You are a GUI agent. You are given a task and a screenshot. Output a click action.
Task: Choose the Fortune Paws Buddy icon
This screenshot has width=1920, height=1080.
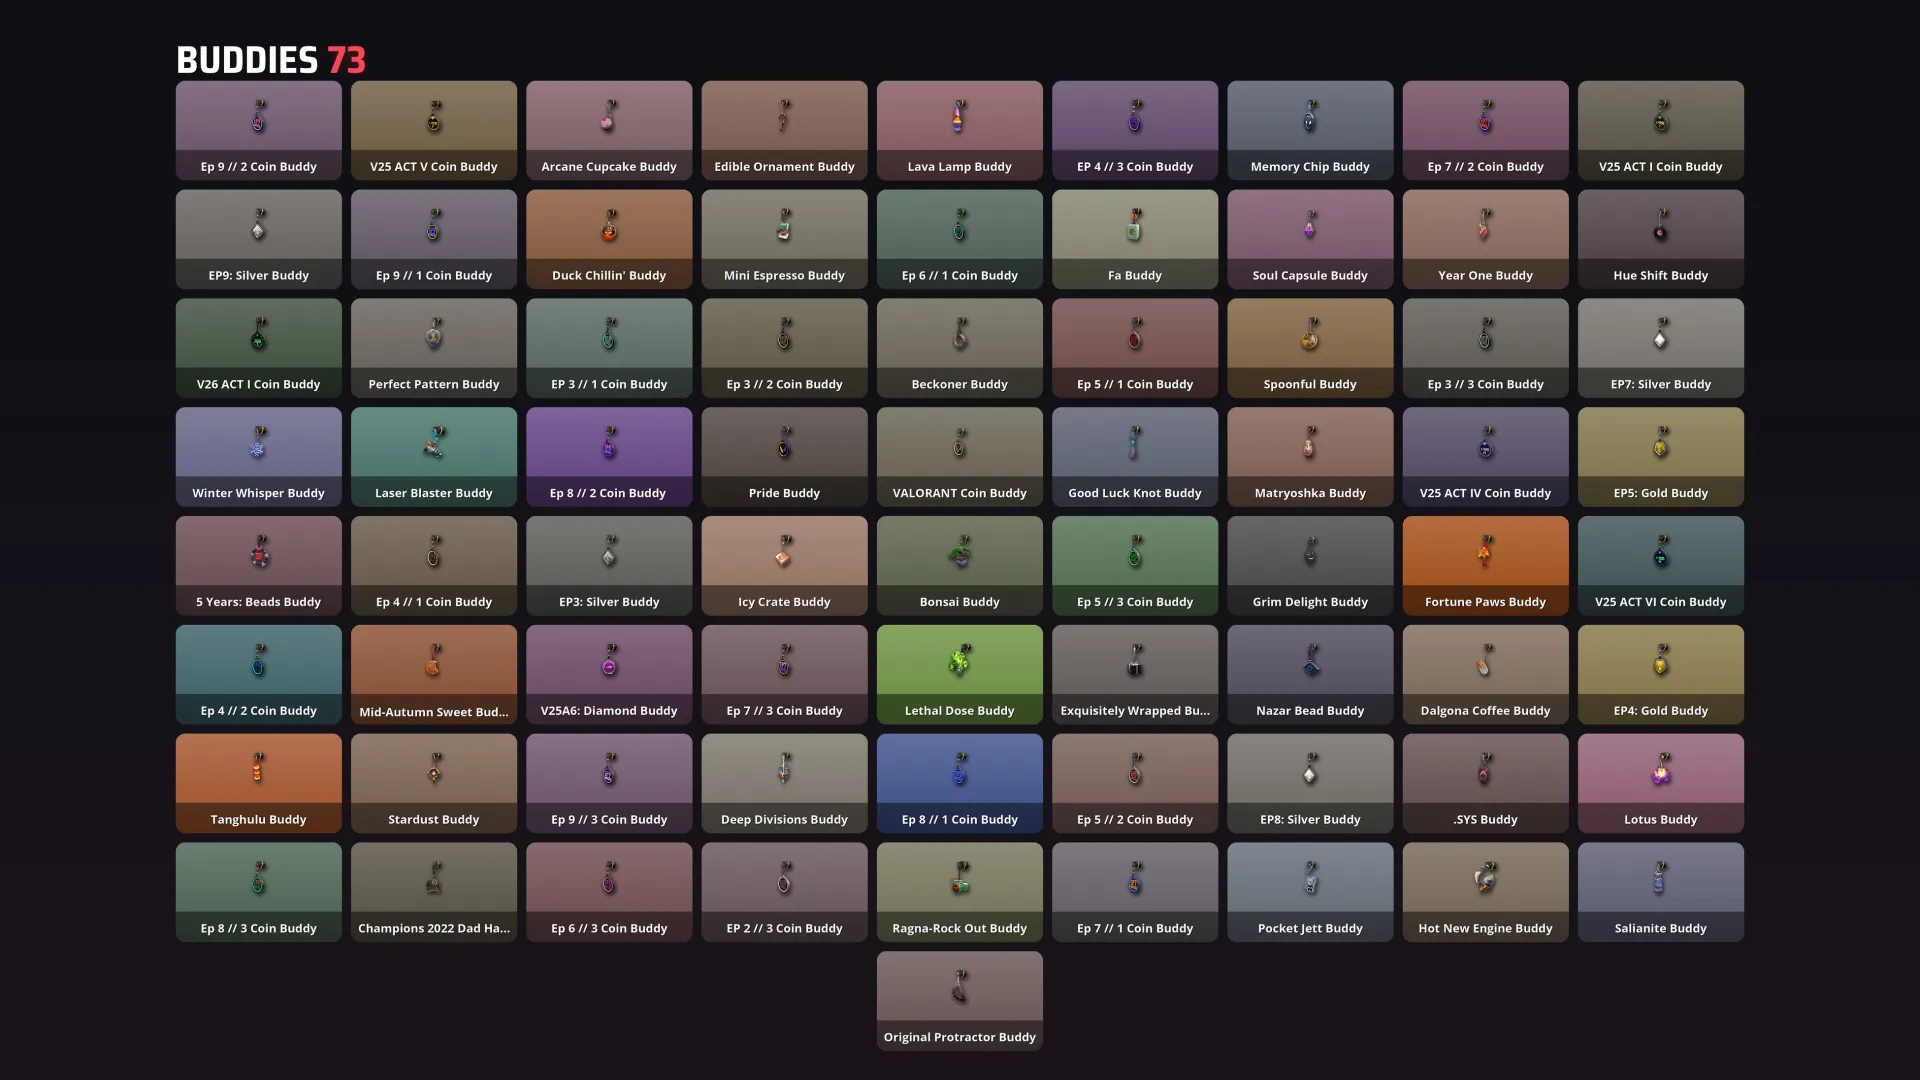tap(1485, 553)
